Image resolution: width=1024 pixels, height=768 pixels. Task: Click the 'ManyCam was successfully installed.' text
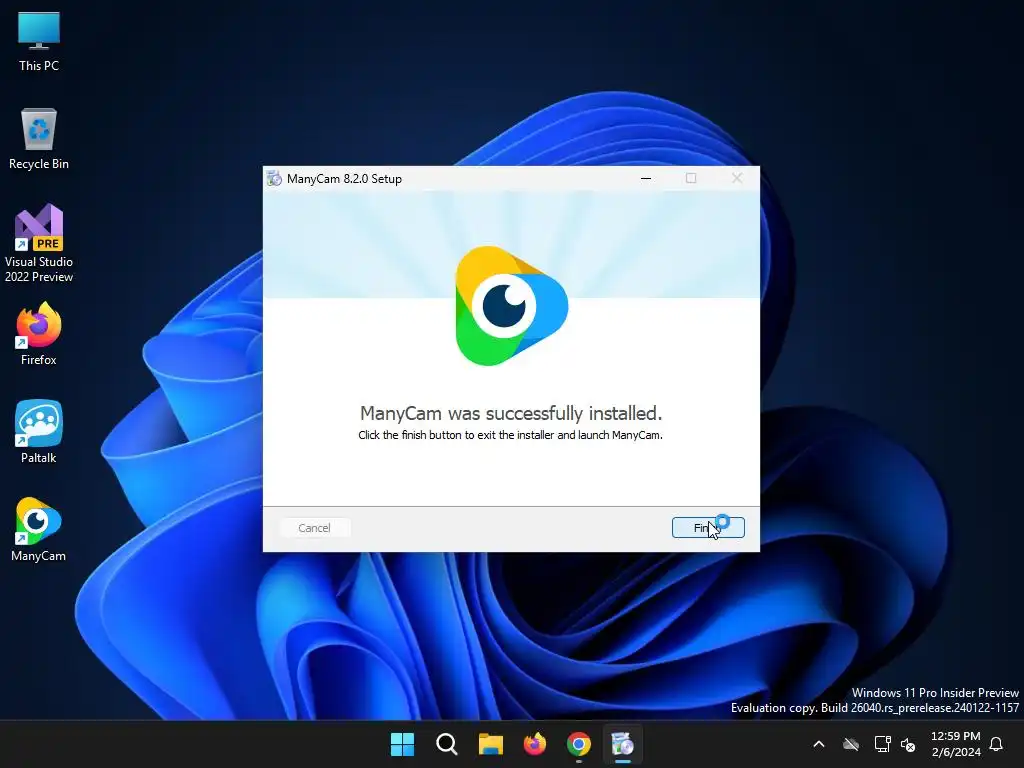pos(511,413)
